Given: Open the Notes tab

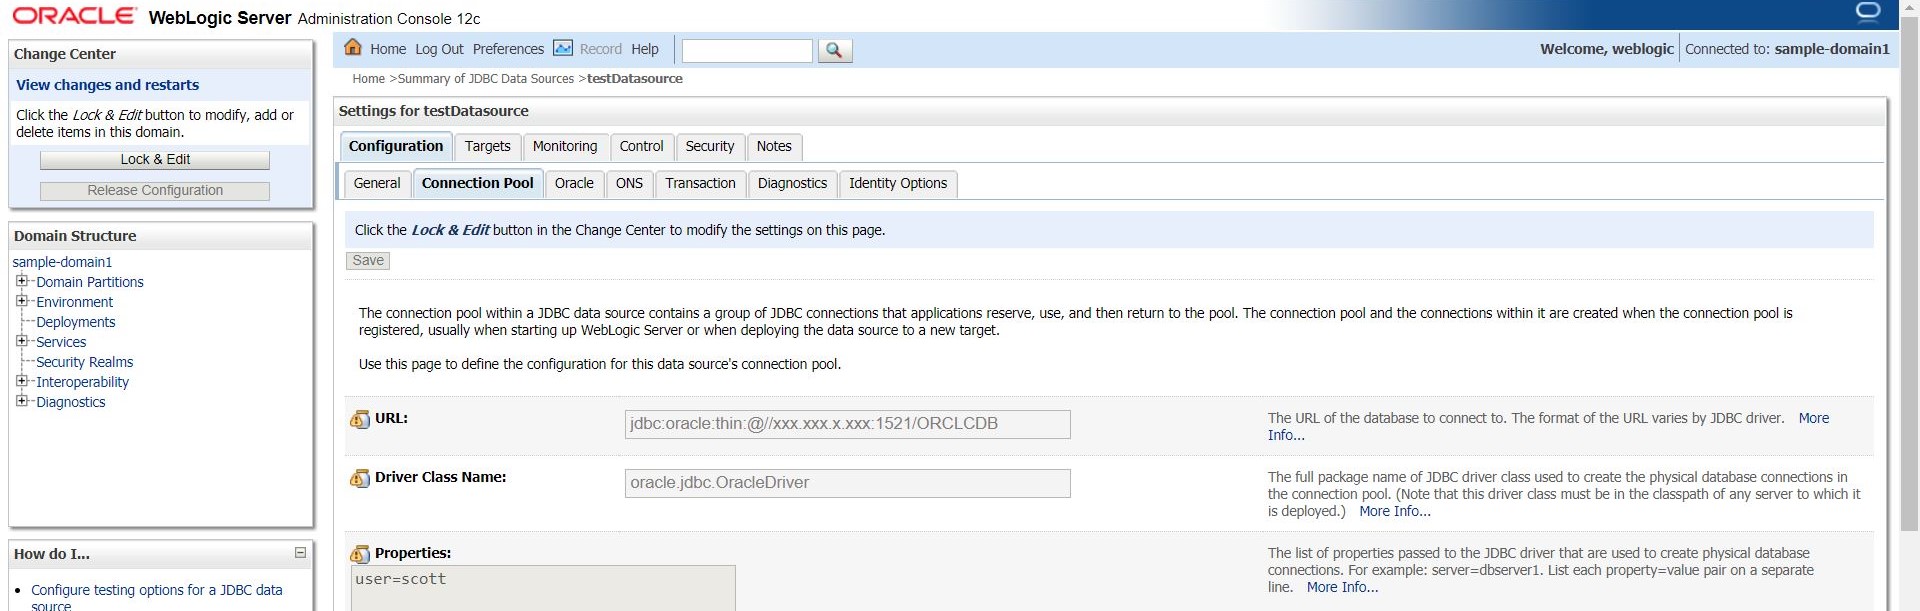Looking at the screenshot, I should pyautogui.click(x=774, y=146).
